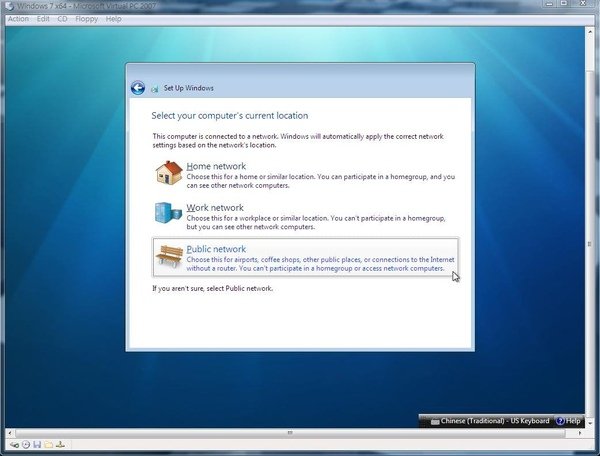Click the Public network description text
The width and height of the screenshot is (600, 456).
(x=321, y=264)
